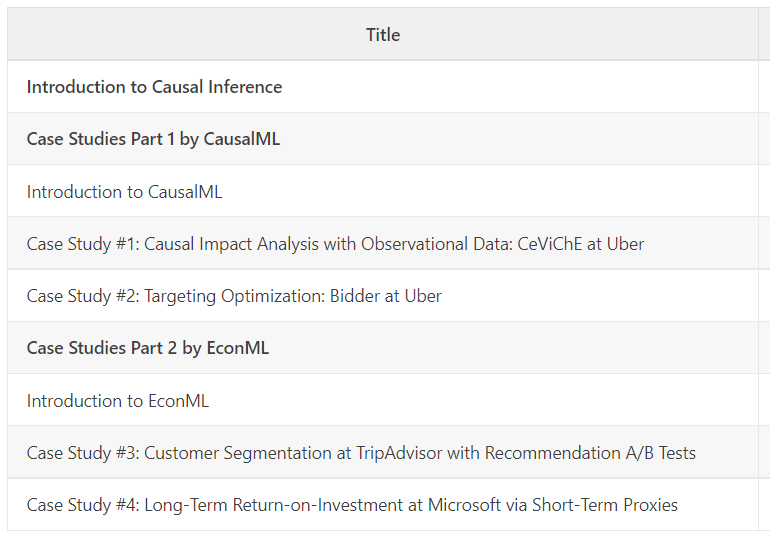Click the partially visible second column header
This screenshot has height=554, width=770.
pos(764,35)
